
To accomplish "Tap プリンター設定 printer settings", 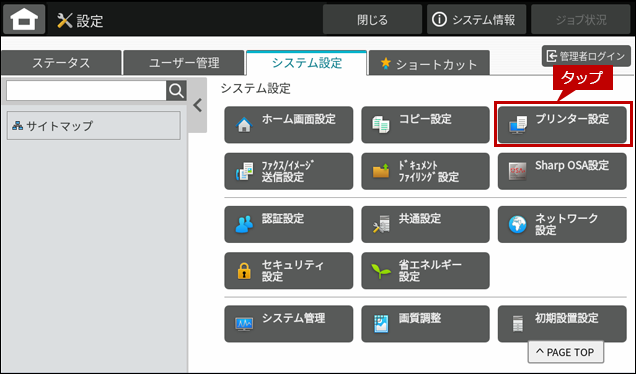I will click(562, 125).
